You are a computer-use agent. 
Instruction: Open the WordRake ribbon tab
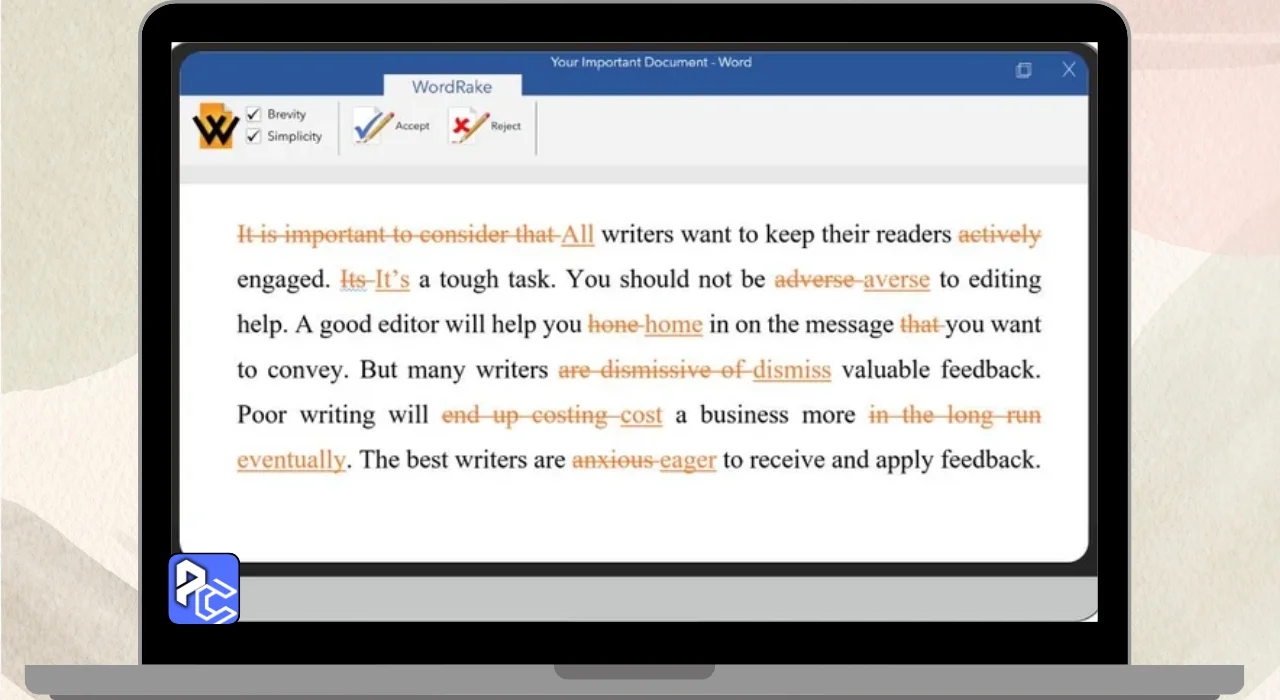point(452,87)
